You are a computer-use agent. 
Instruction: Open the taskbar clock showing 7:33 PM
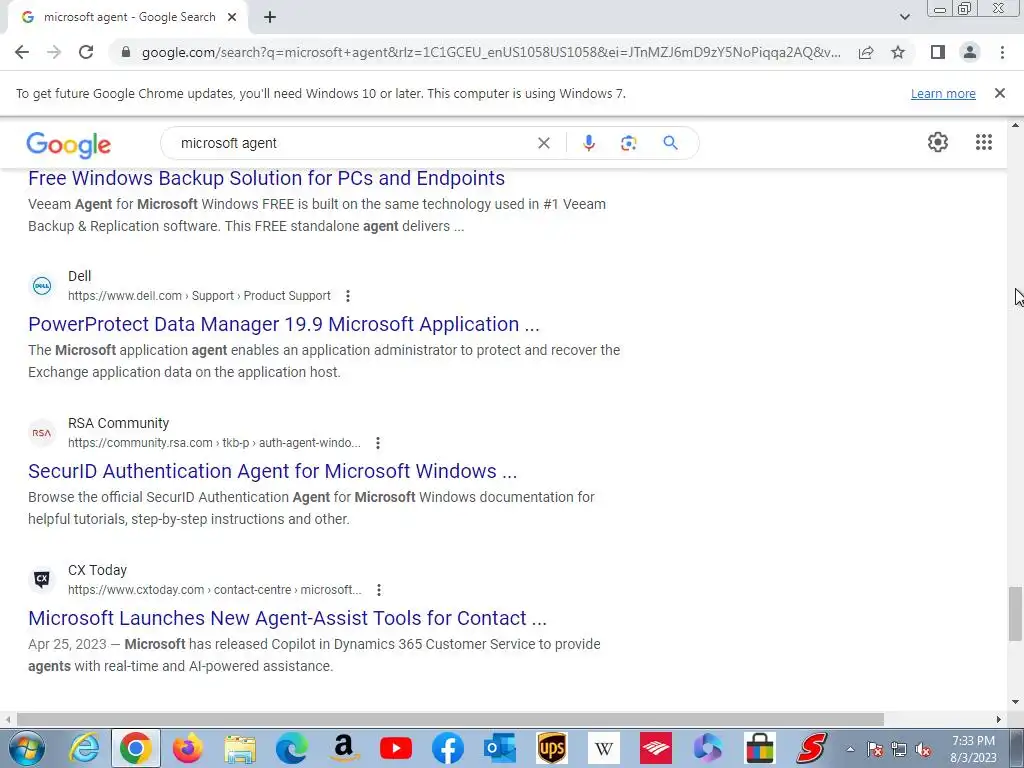pyautogui.click(x=974, y=749)
